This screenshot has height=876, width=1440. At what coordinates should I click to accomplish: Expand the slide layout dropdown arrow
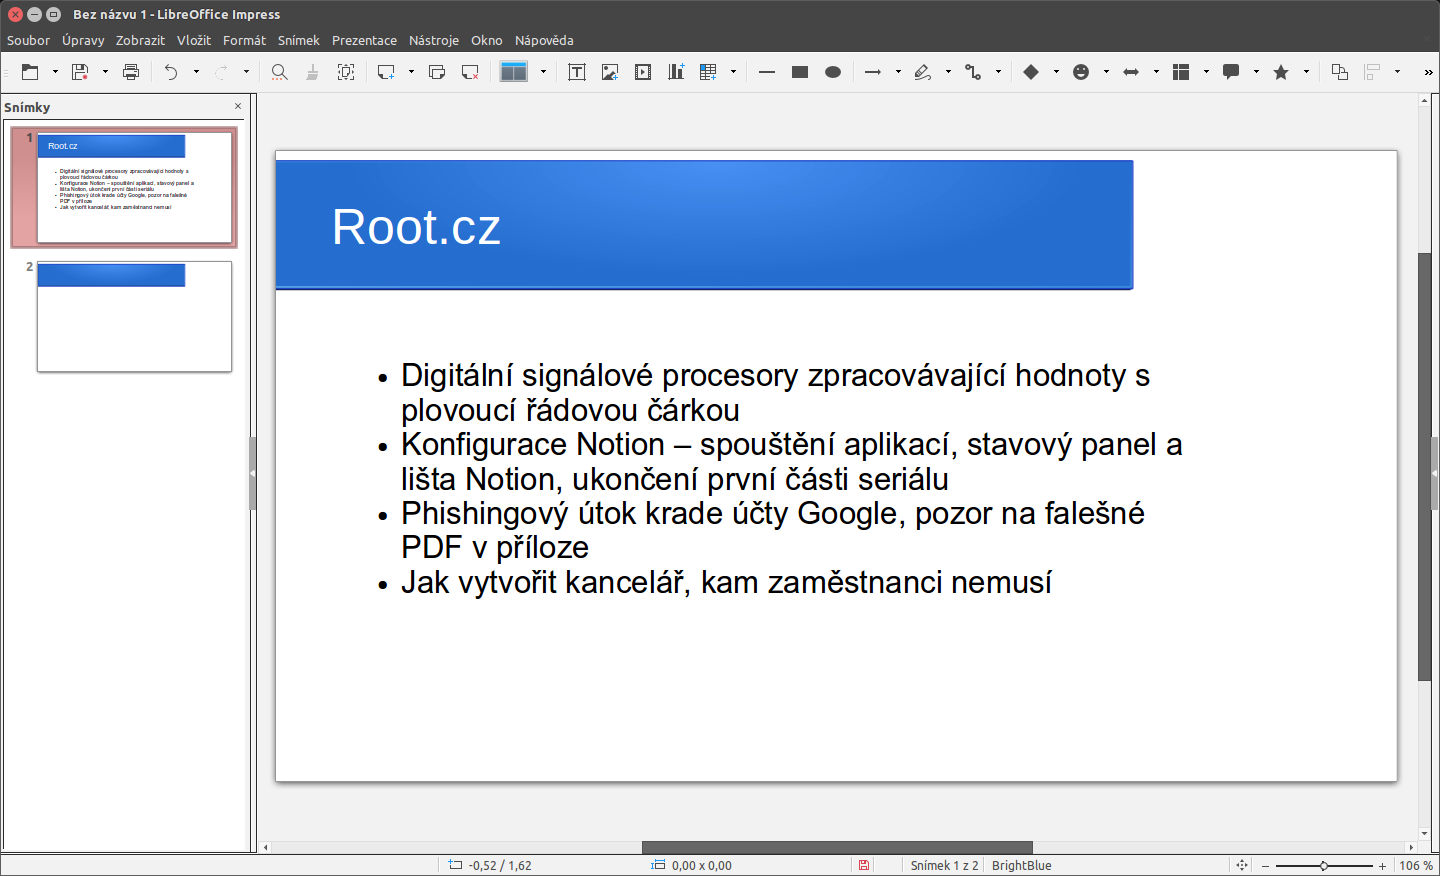(543, 72)
